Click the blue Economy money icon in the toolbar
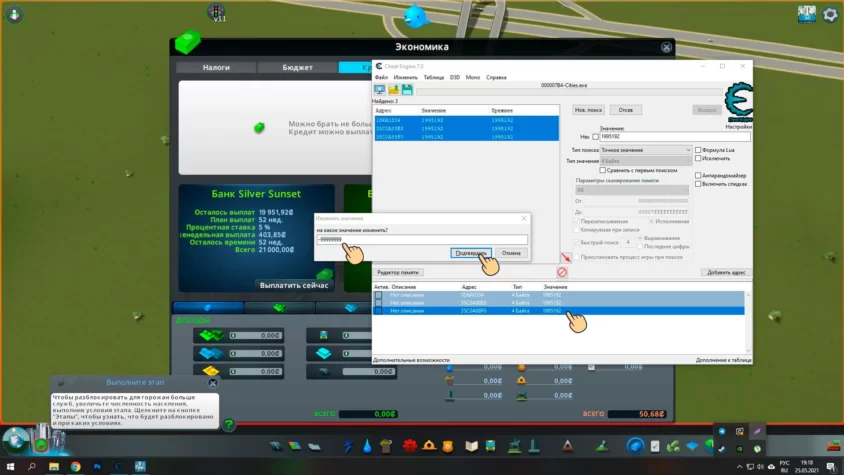Image resolution: width=844 pixels, height=475 pixels. tap(636, 446)
